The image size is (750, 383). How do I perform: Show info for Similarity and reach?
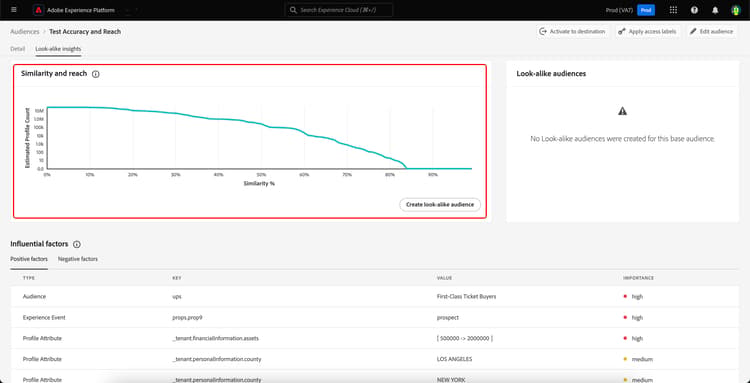(x=96, y=74)
